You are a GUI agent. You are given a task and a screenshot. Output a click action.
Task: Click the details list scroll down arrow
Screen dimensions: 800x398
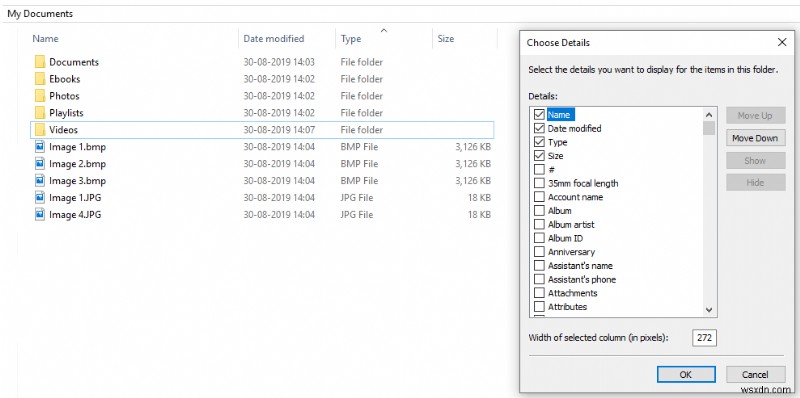coord(709,309)
